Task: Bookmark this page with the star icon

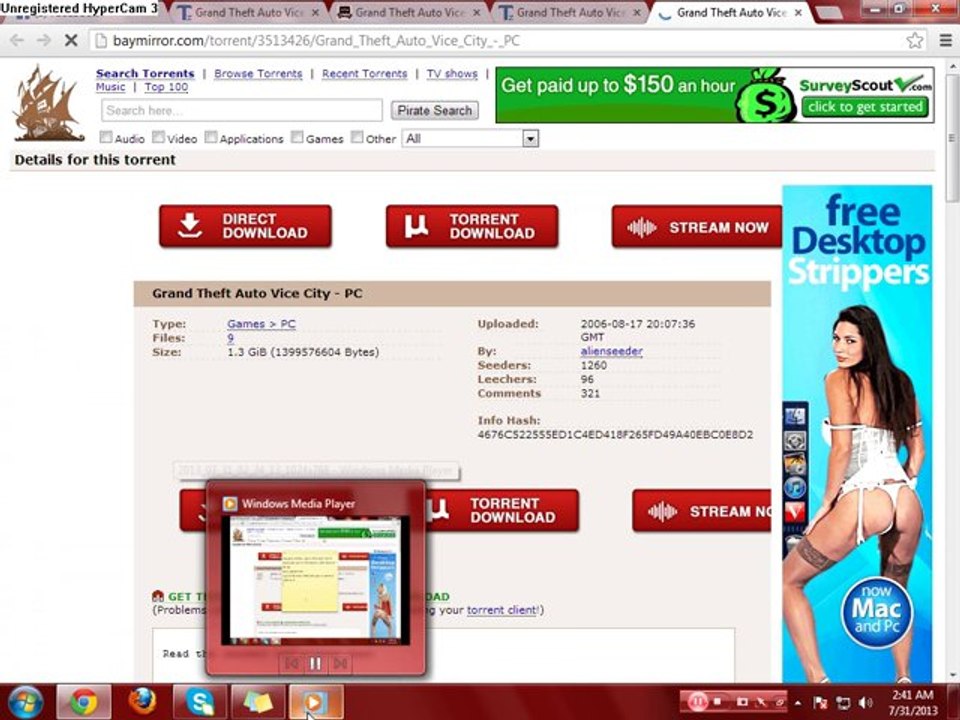Action: (915, 41)
